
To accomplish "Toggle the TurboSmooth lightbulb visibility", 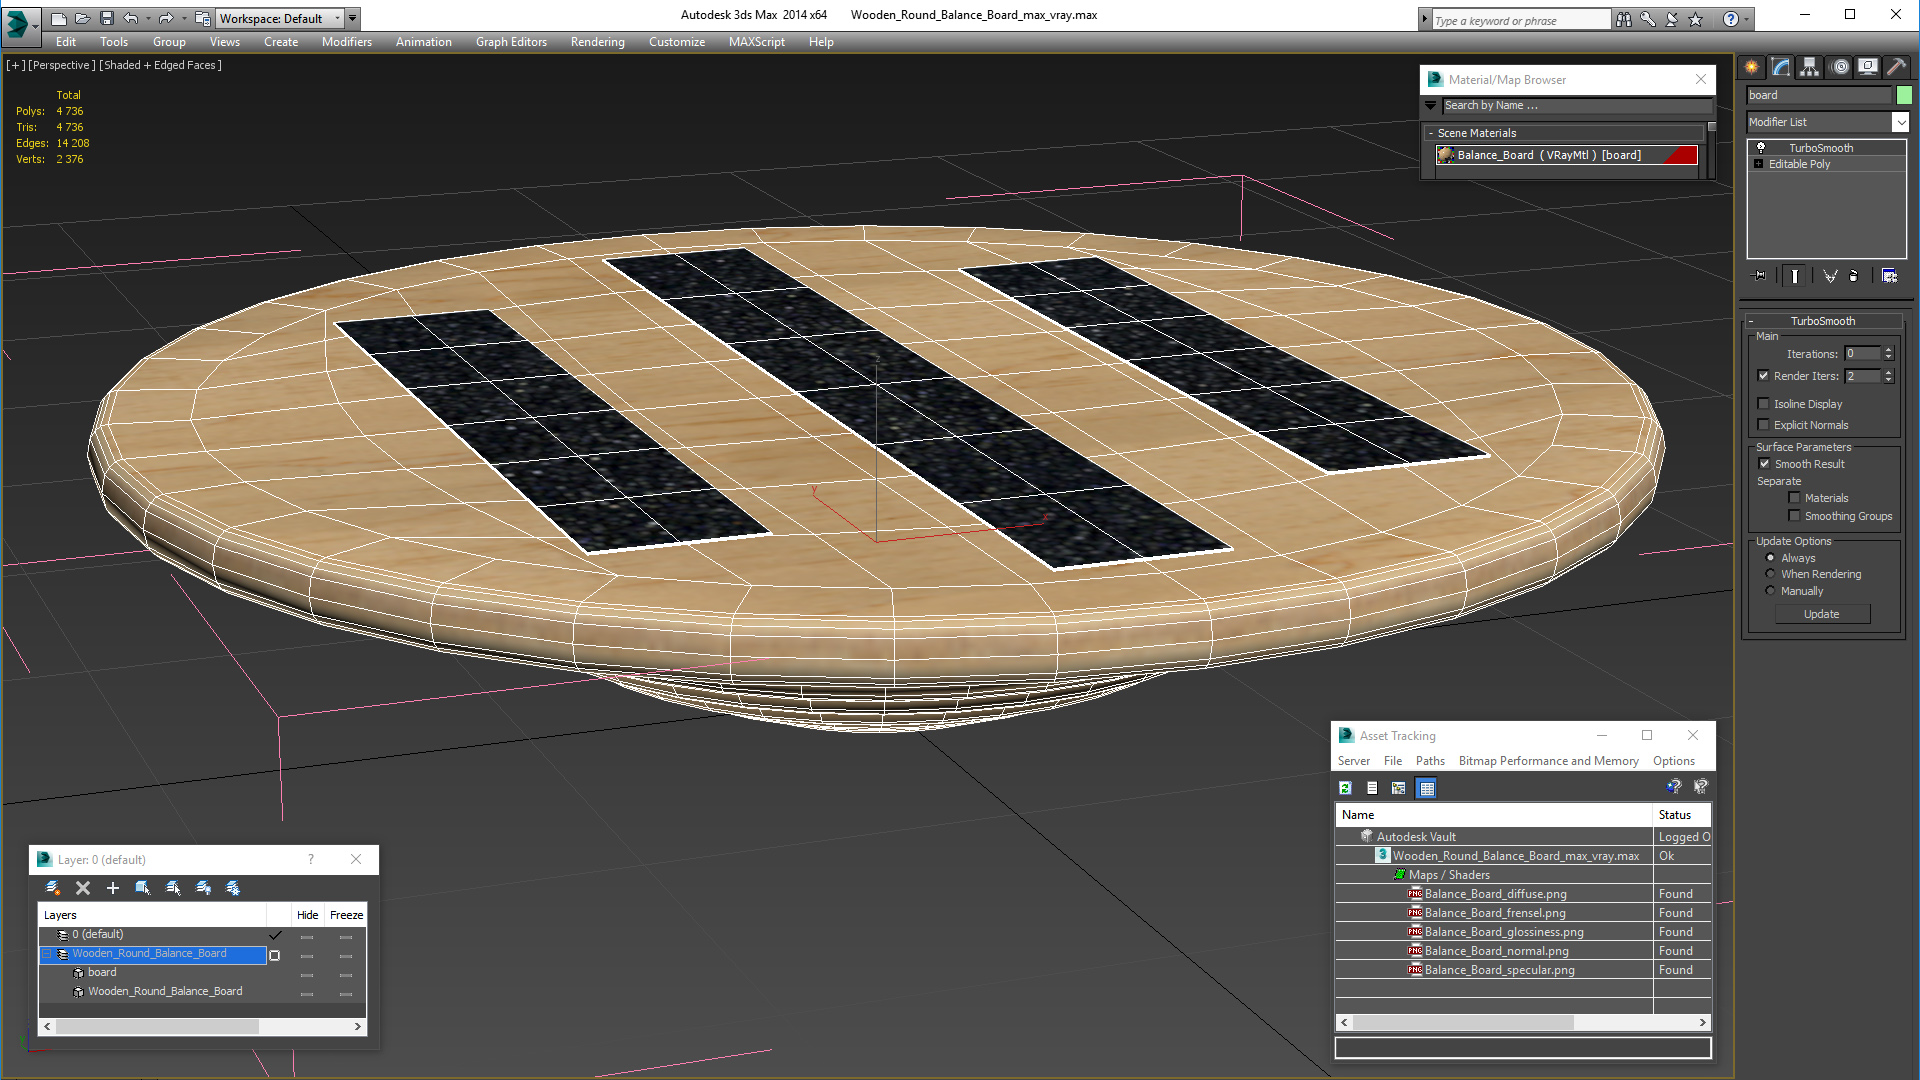I will click(x=1761, y=148).
